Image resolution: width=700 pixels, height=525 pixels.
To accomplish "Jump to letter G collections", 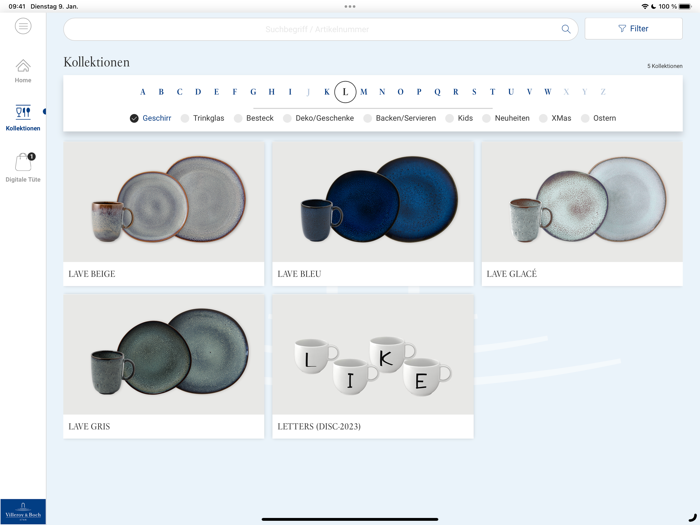I will [x=253, y=92].
